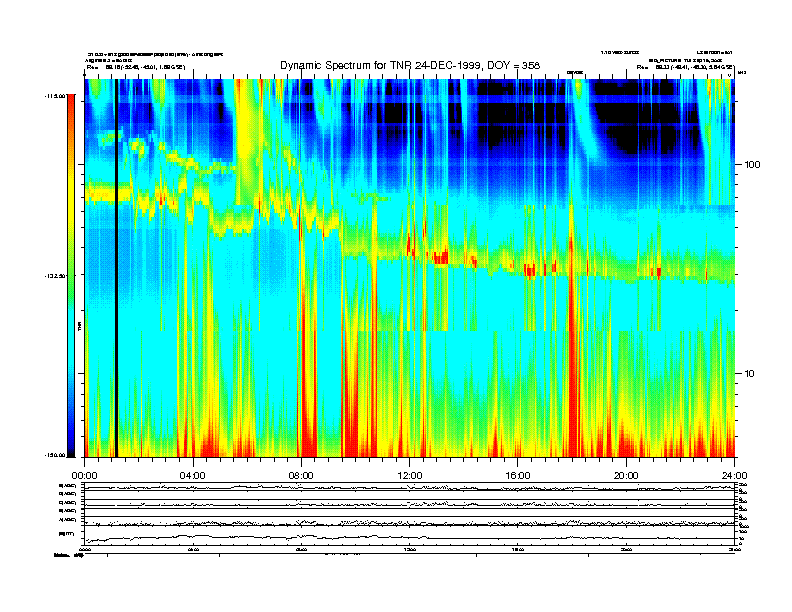The width and height of the screenshot is (792, 612).
Task: Click the 08:00 time axis label
Action: coord(301,476)
